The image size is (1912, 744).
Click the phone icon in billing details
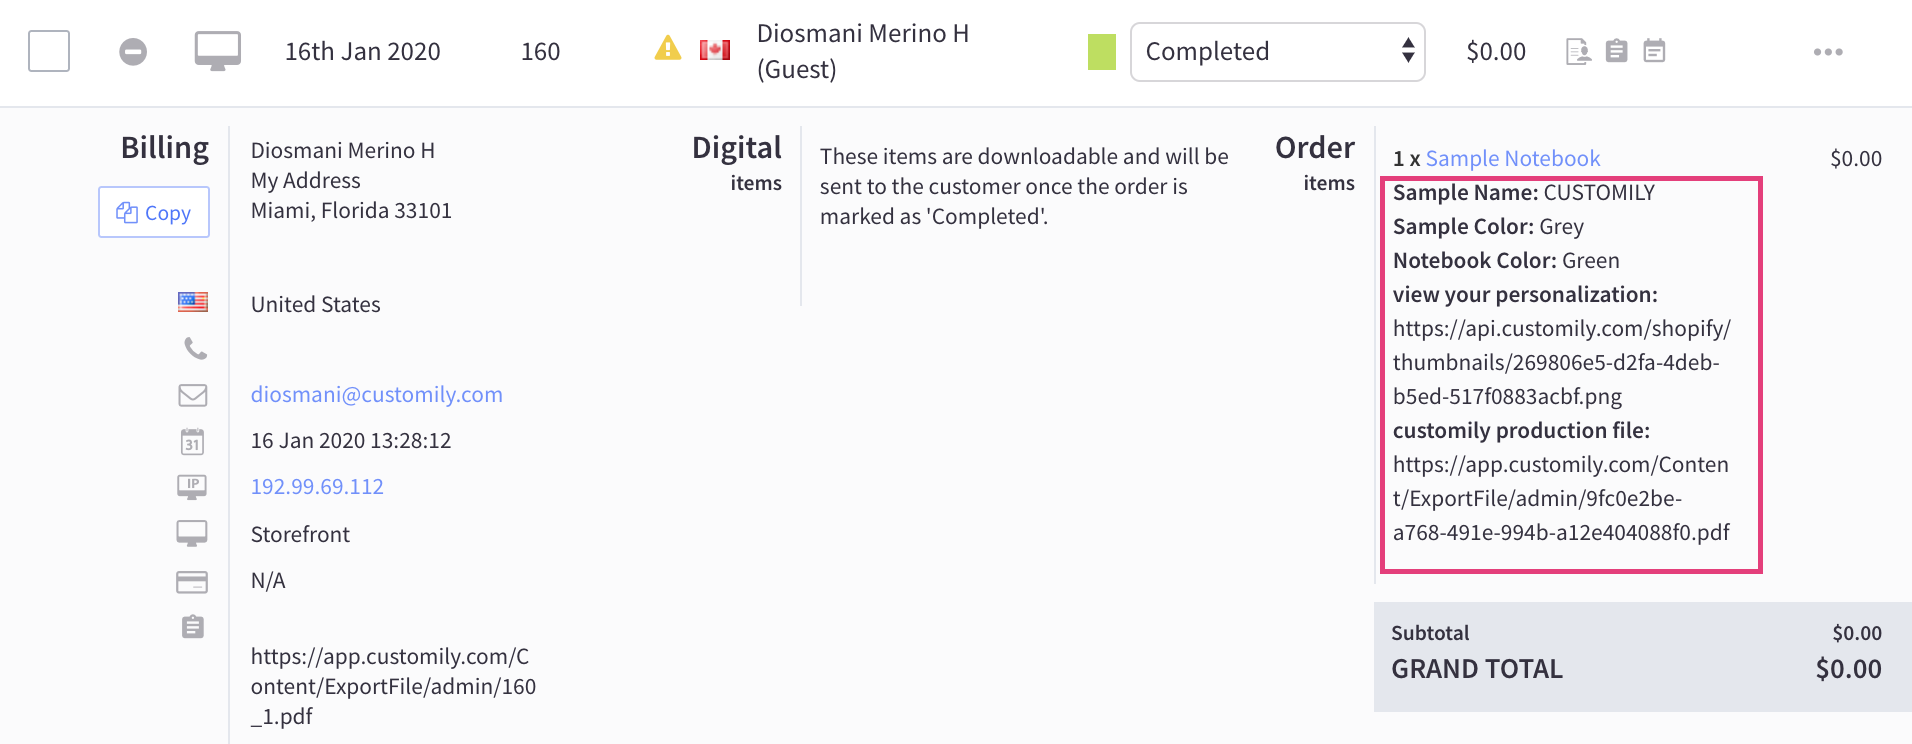195,349
